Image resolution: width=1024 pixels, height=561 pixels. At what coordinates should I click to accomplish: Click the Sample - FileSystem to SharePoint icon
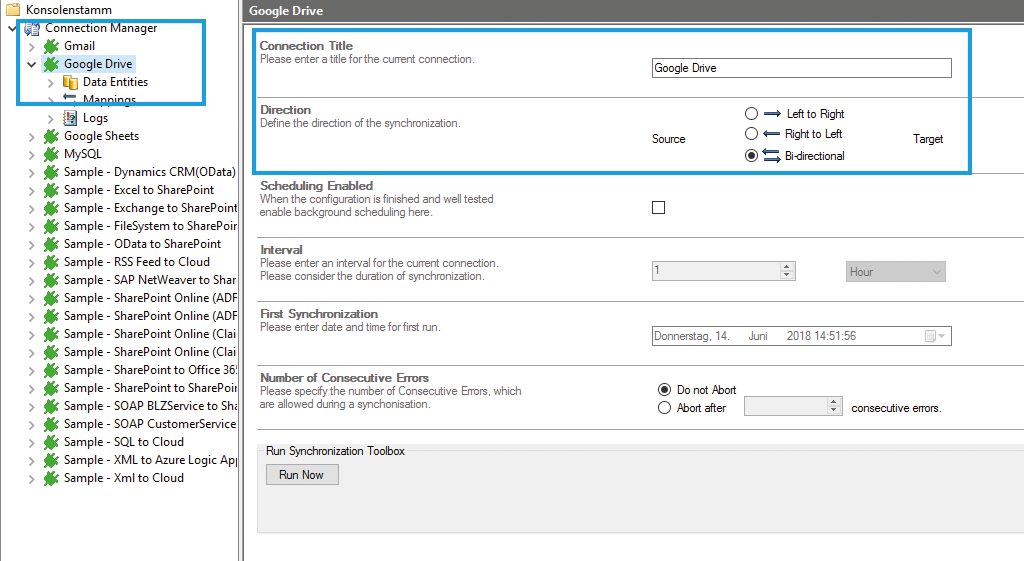[51, 226]
